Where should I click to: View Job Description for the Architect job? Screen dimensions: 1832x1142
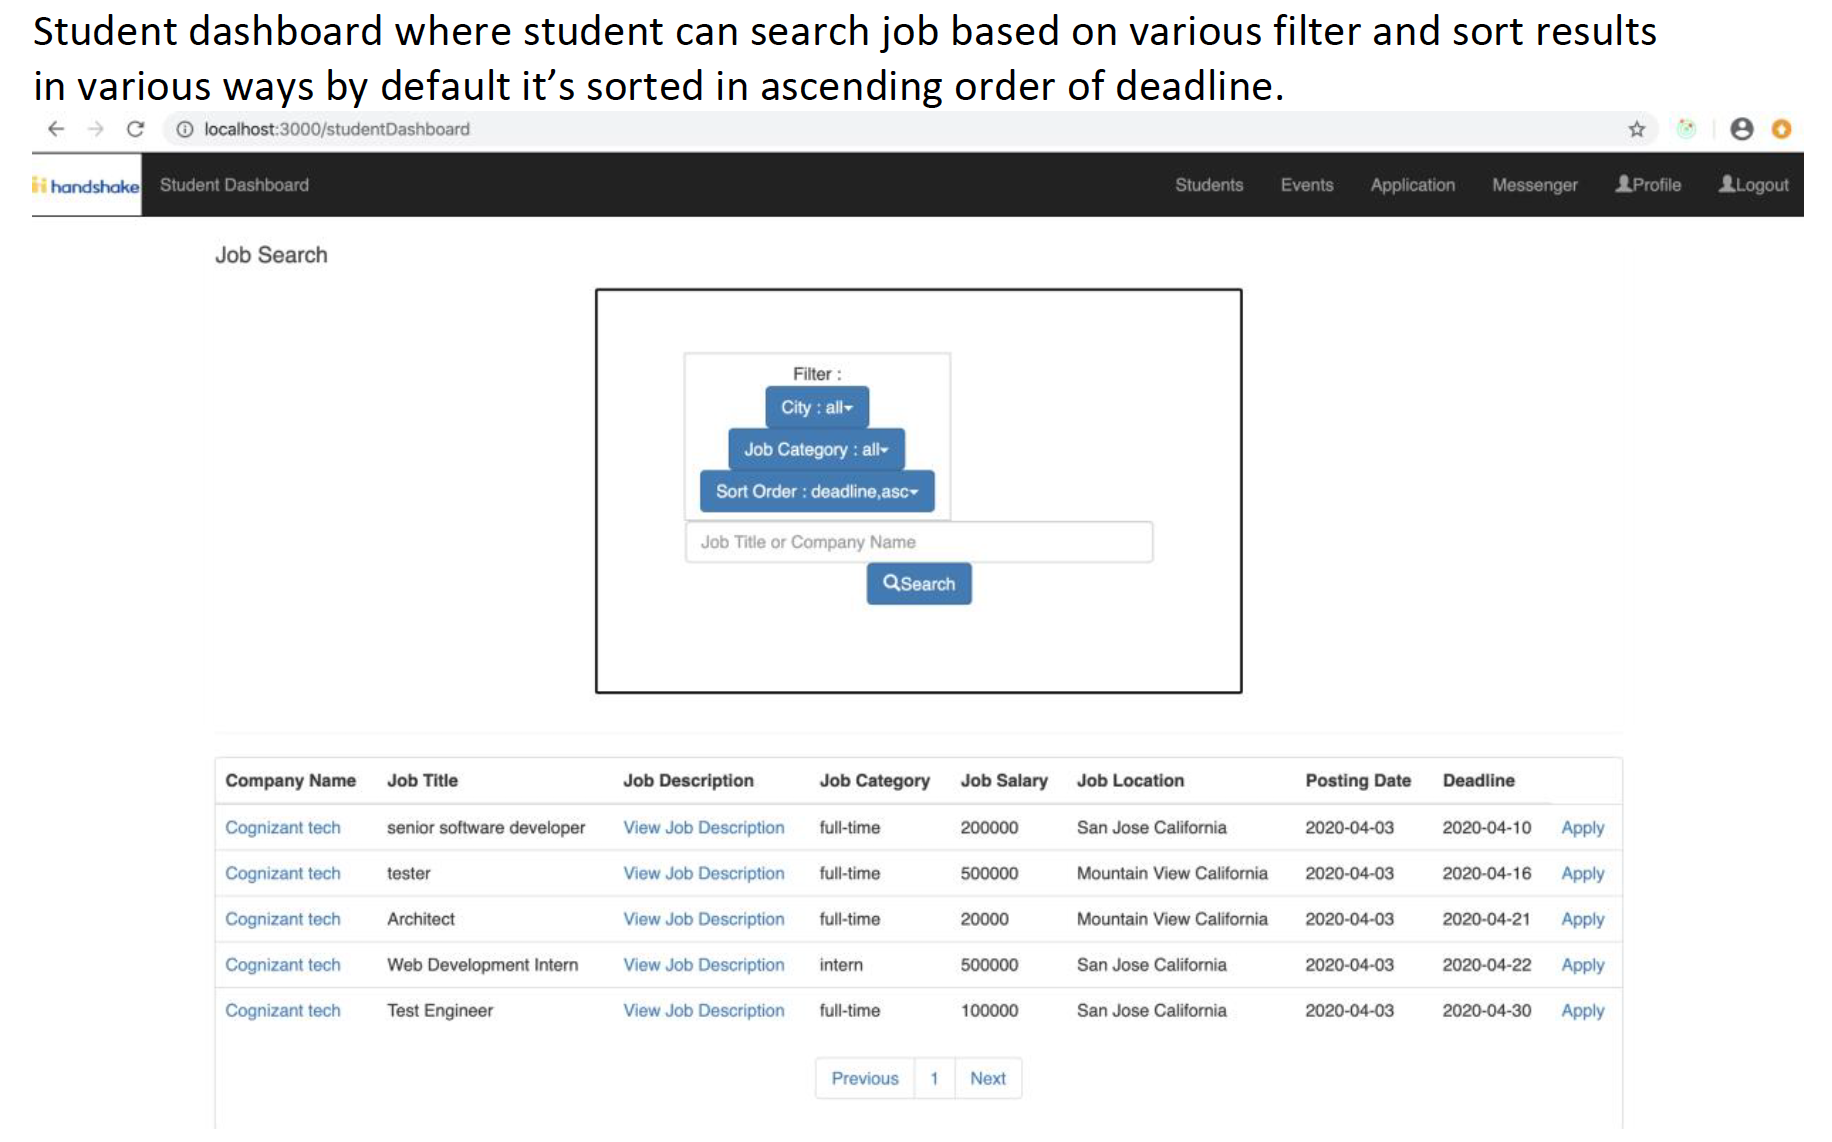click(704, 919)
